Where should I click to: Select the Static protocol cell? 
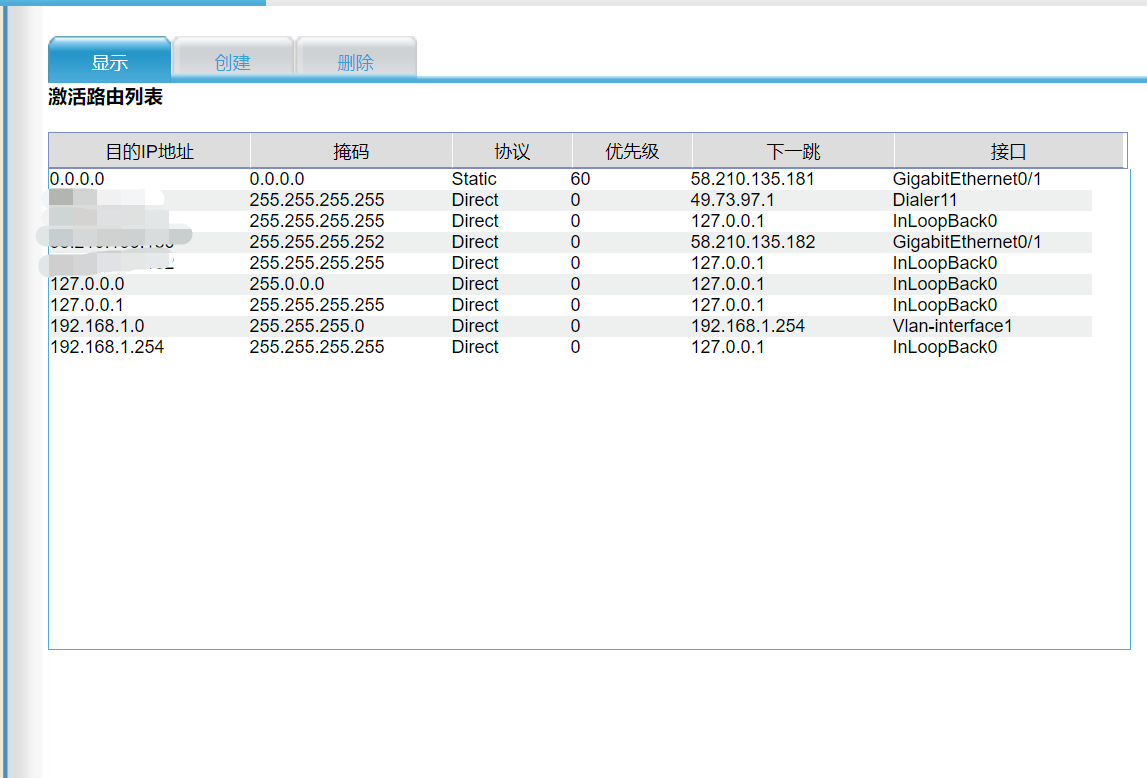[x=474, y=179]
